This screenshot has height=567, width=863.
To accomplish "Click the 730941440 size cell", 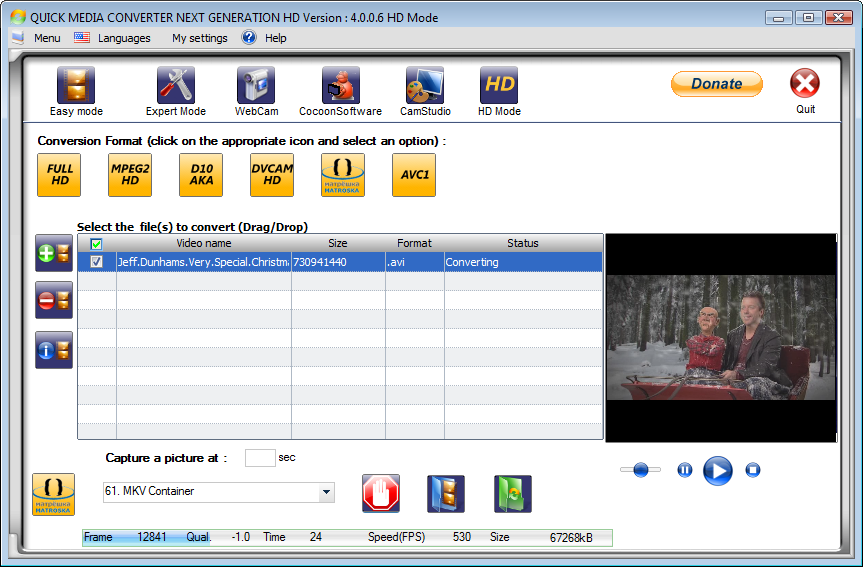I will pos(338,262).
